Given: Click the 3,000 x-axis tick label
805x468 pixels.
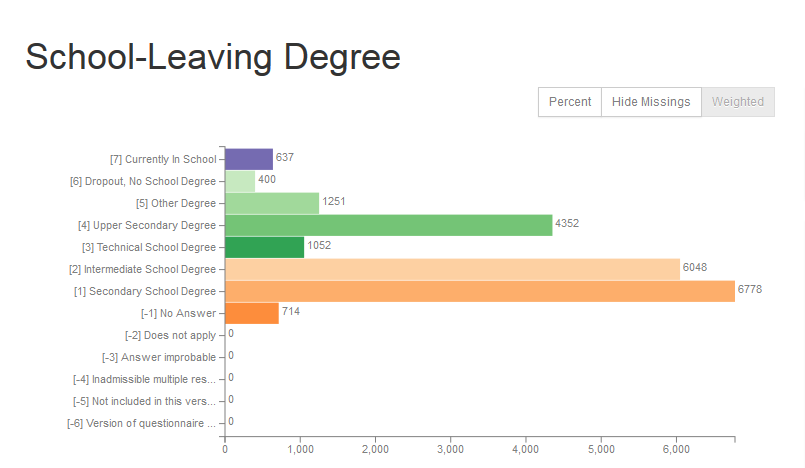Looking at the screenshot, I should [x=450, y=450].
